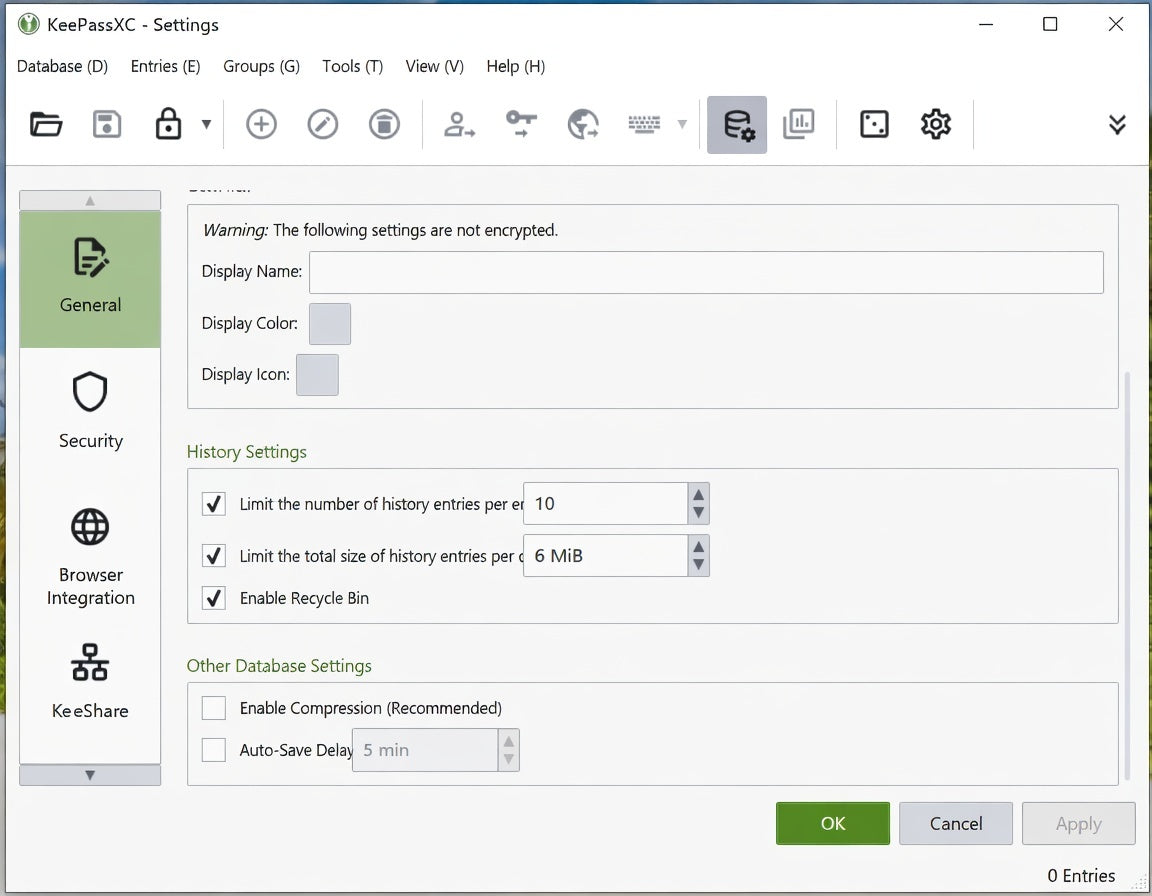Click the OK button
The width and height of the screenshot is (1152, 896).
832,824
